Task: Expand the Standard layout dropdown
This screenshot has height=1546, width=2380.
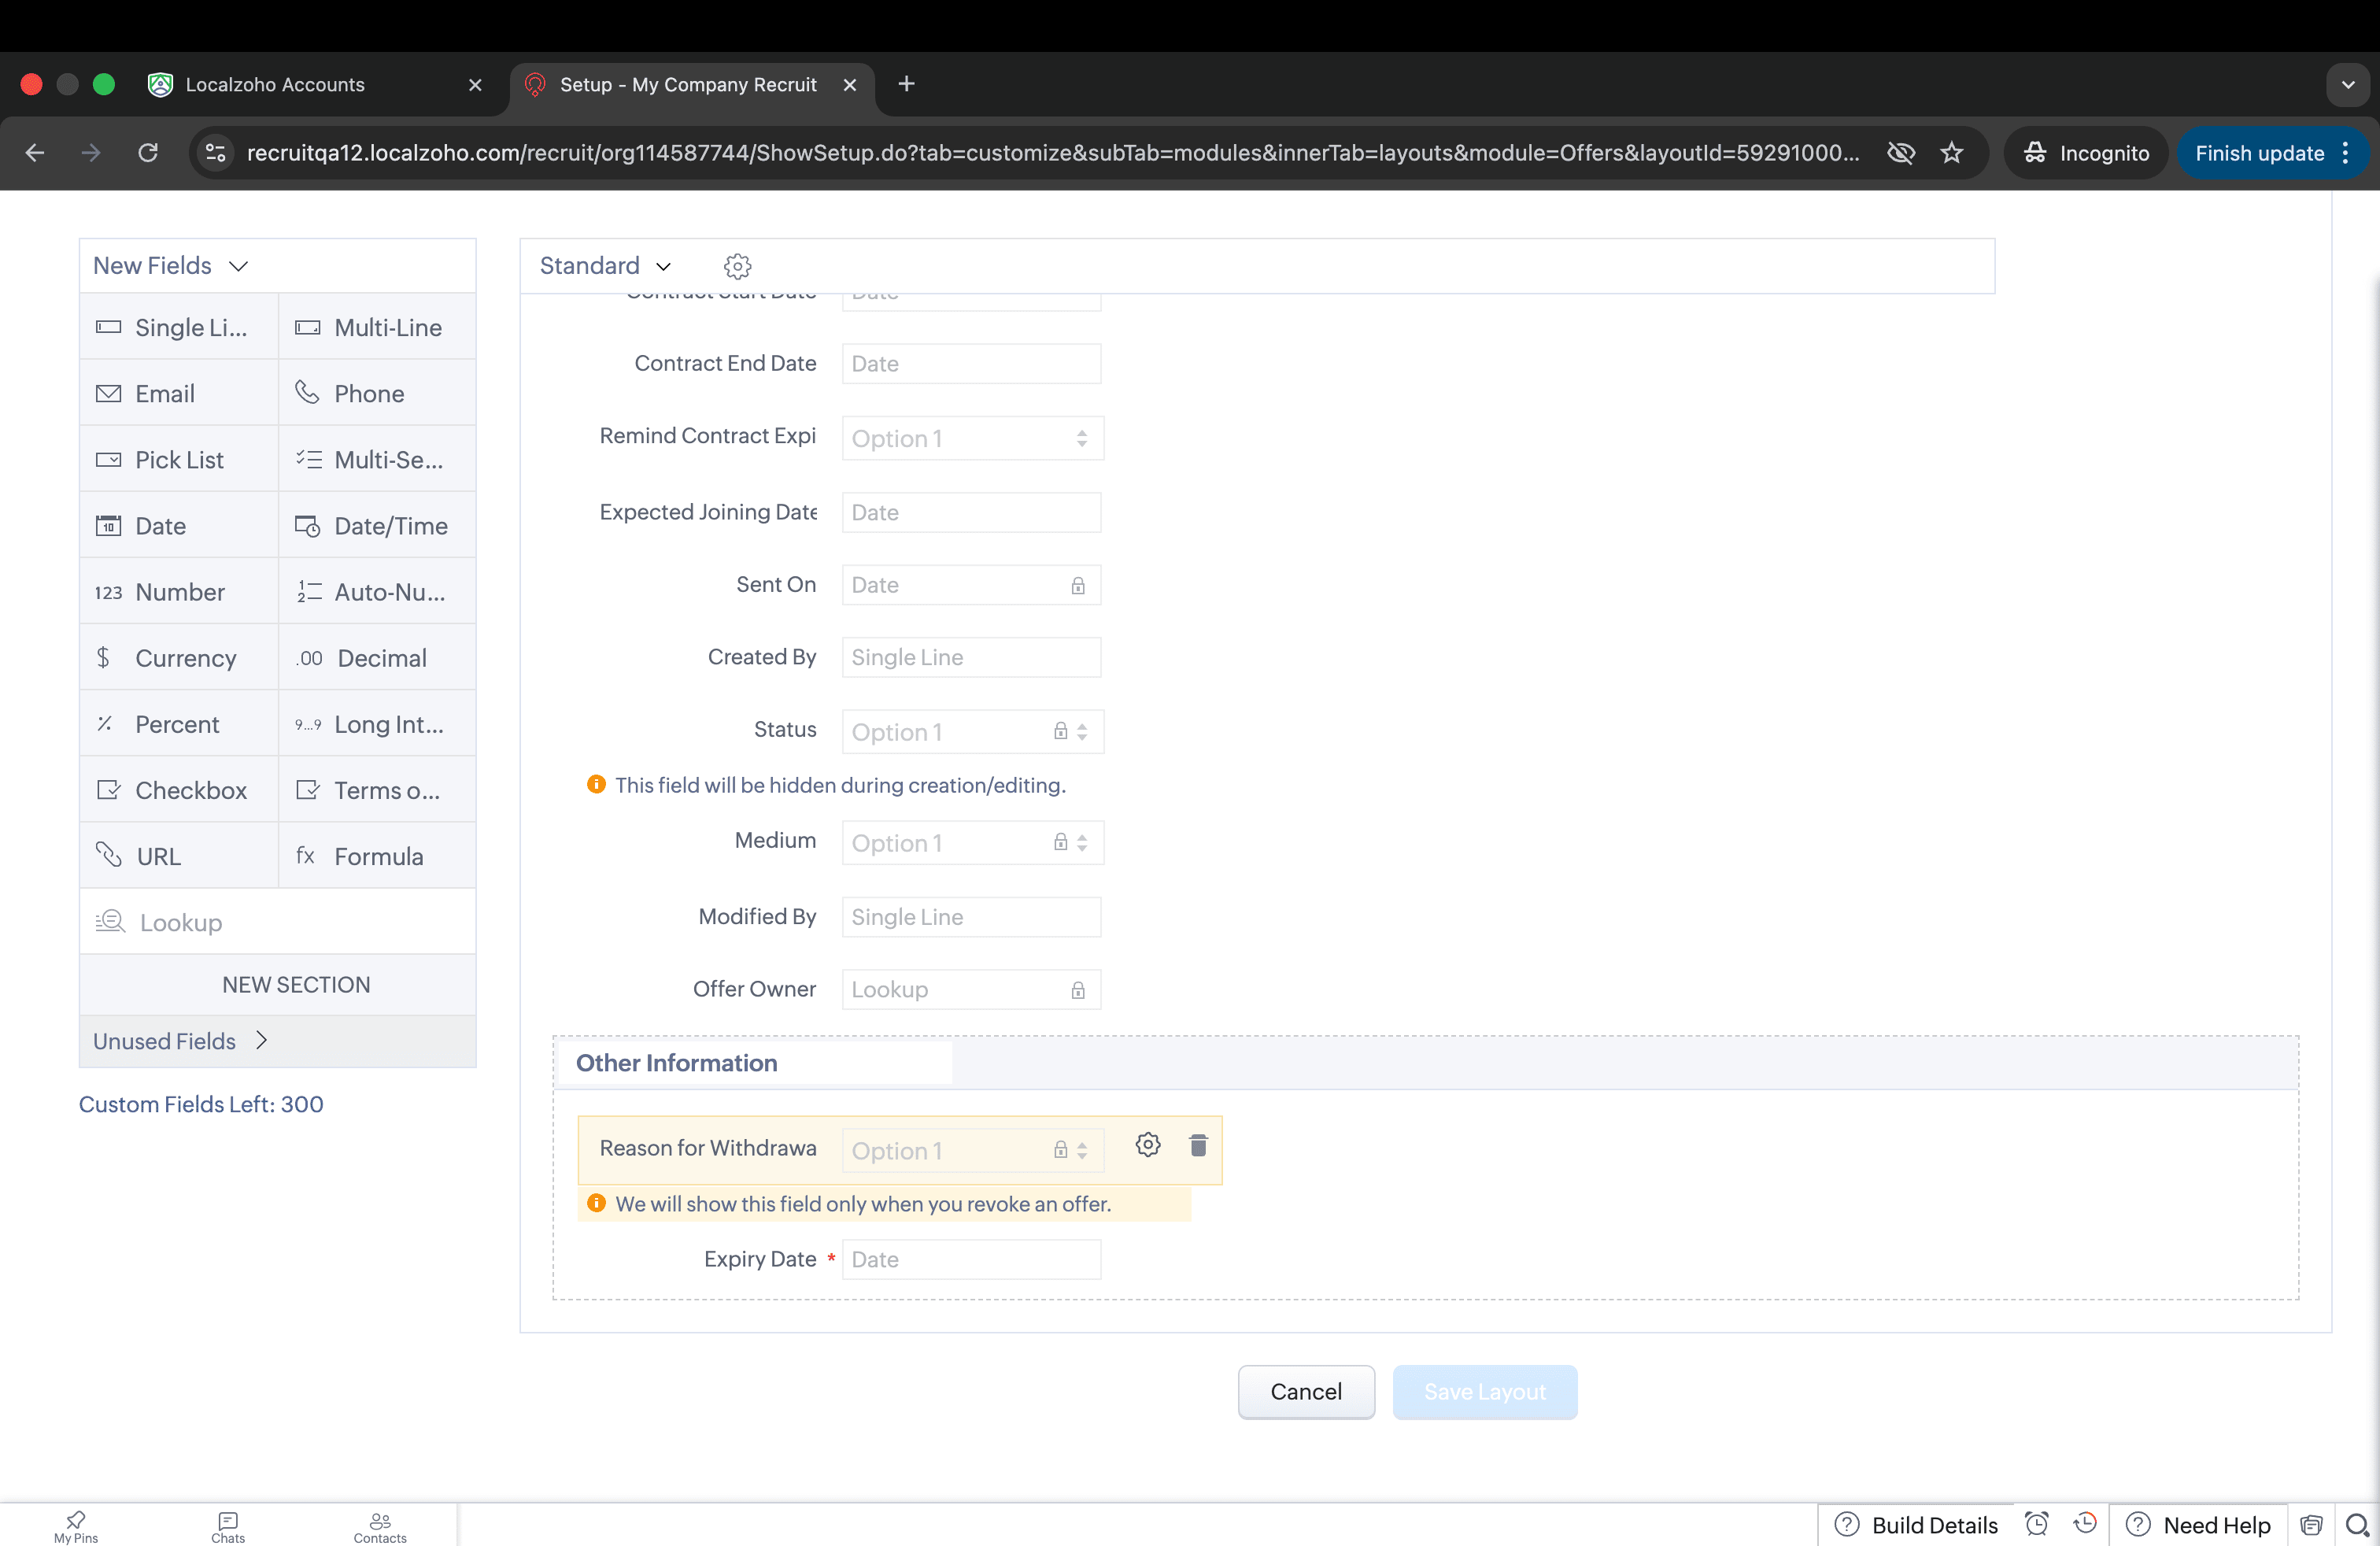Action: click(605, 266)
